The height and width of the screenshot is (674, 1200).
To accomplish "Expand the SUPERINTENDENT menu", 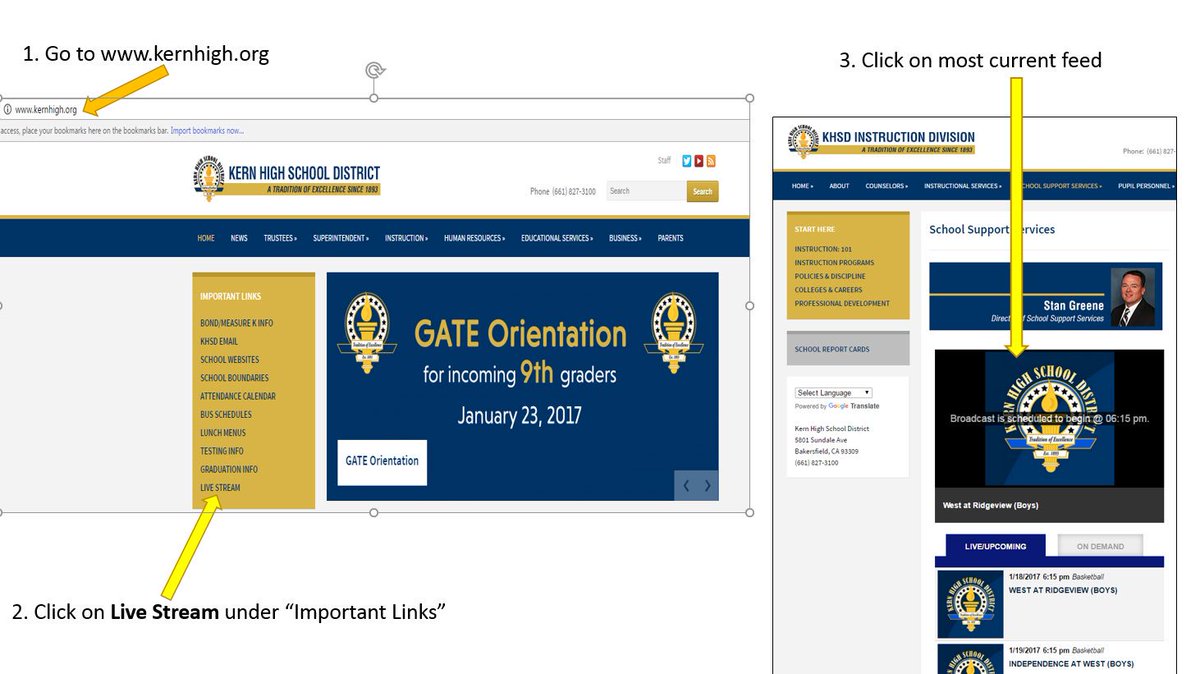I will (341, 239).
